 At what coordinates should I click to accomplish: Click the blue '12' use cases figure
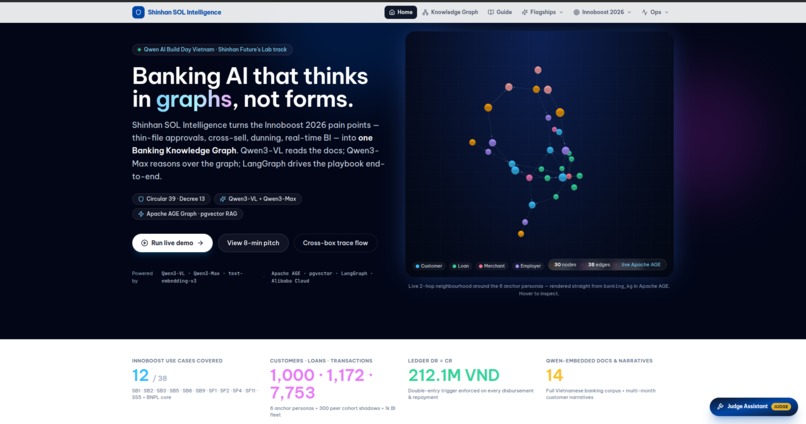tap(140, 376)
